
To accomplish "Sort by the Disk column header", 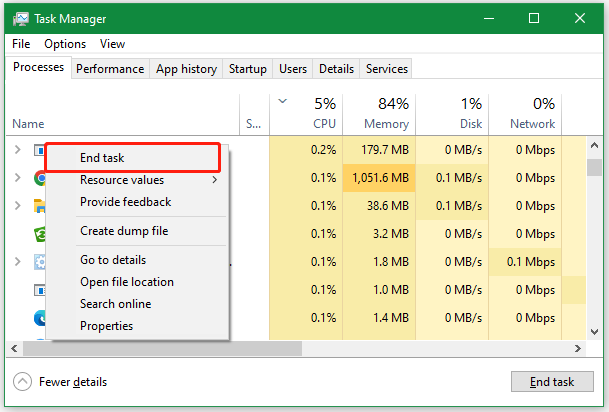I will click(x=452, y=115).
